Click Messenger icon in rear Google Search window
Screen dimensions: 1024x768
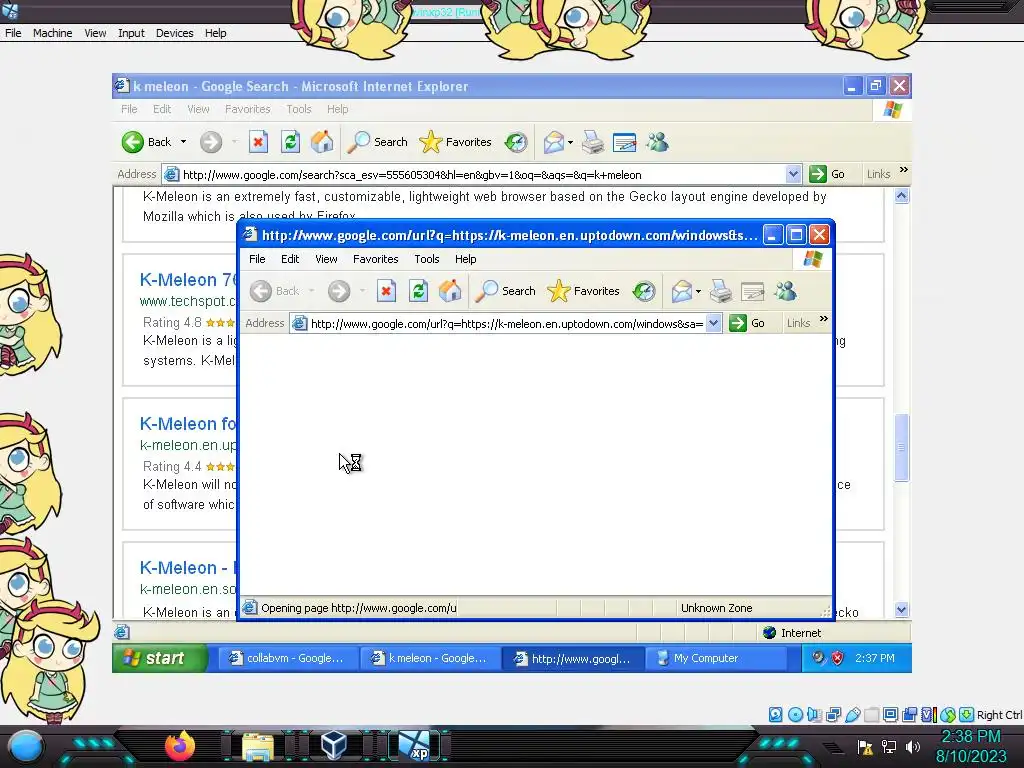coord(658,142)
